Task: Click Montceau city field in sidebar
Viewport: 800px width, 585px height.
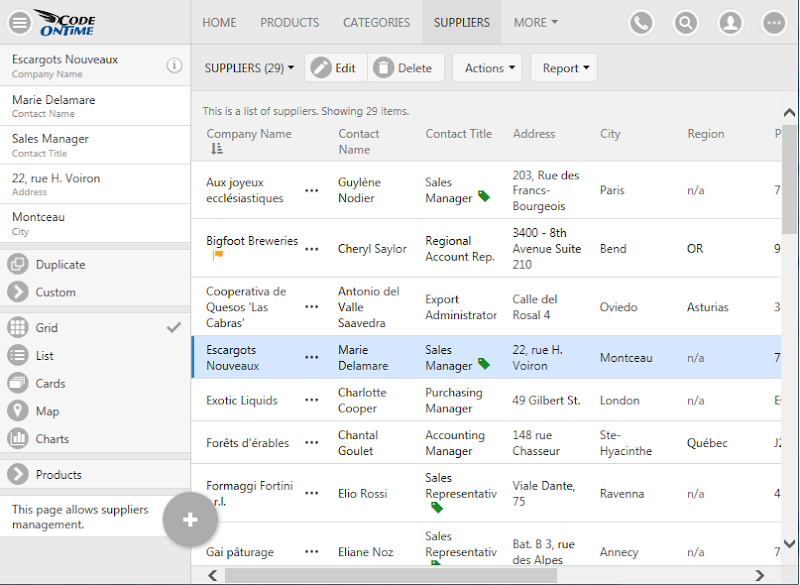Action: click(x=95, y=223)
